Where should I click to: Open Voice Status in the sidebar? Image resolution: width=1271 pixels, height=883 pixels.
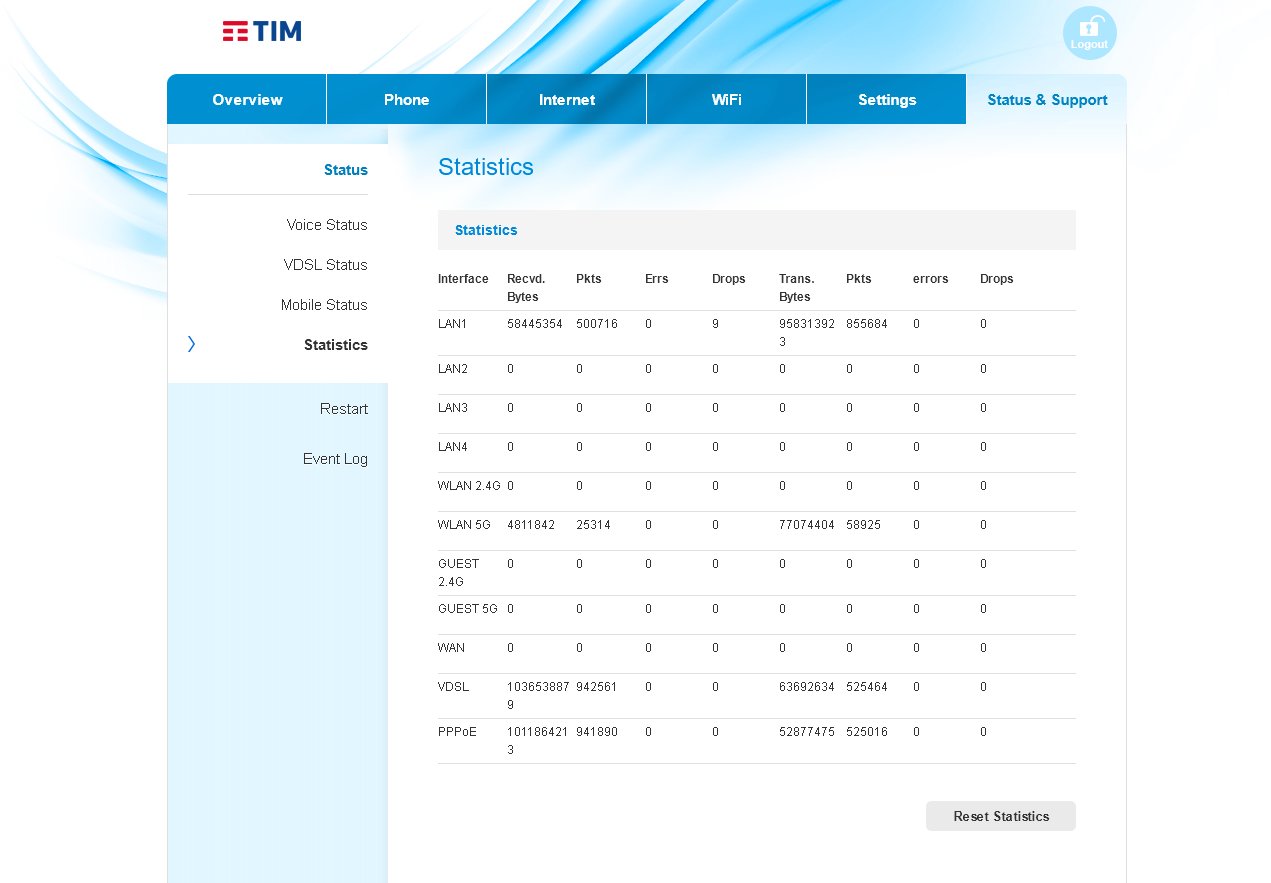click(x=326, y=225)
